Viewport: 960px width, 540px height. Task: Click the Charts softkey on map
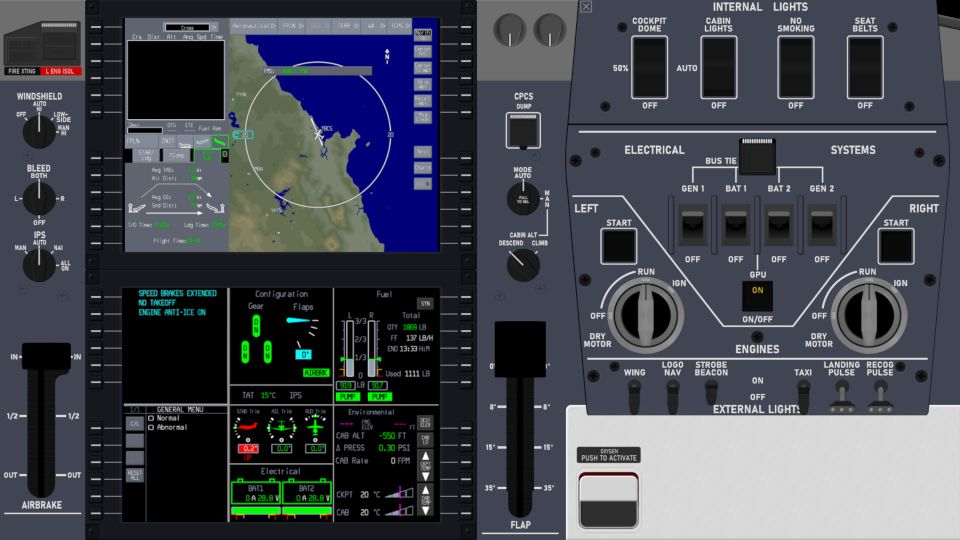click(422, 167)
